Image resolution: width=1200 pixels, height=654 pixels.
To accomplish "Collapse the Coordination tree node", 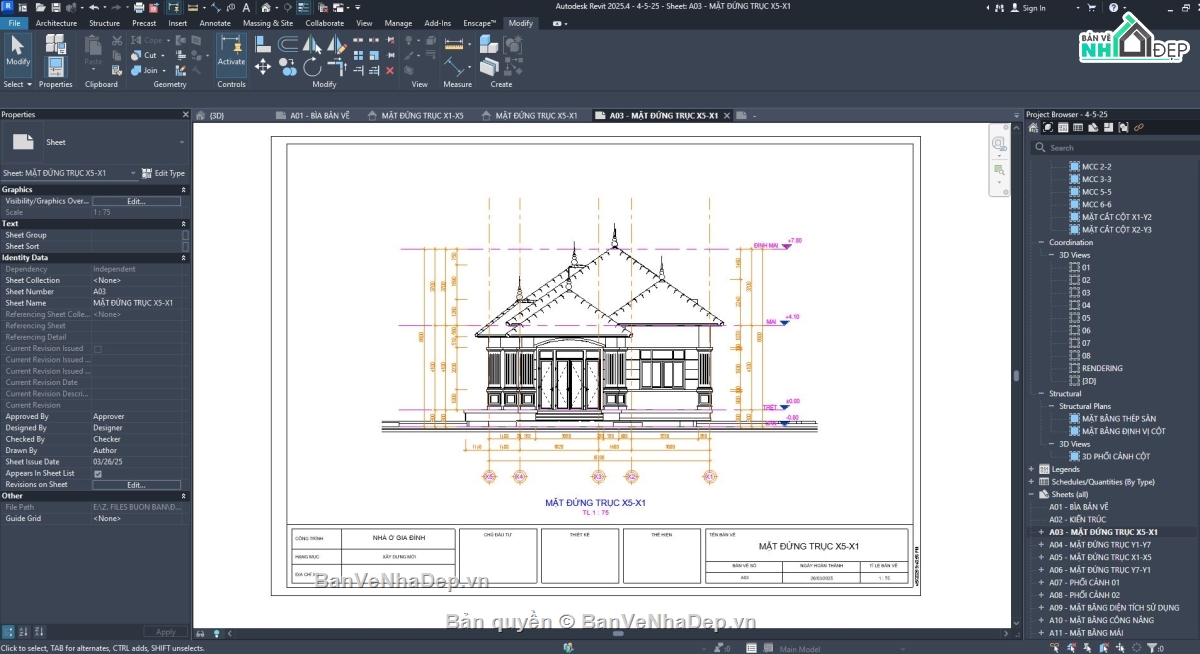I will coord(1041,243).
